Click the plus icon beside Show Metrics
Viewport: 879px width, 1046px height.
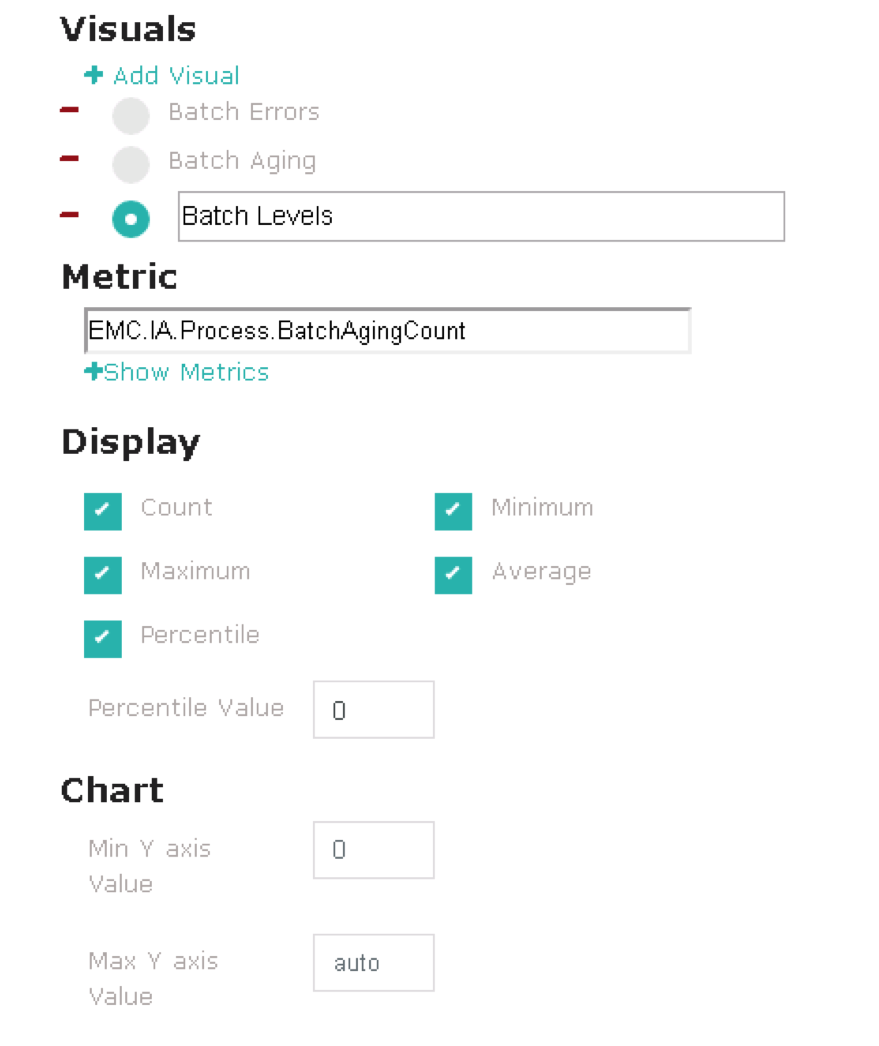pyautogui.click(x=93, y=371)
